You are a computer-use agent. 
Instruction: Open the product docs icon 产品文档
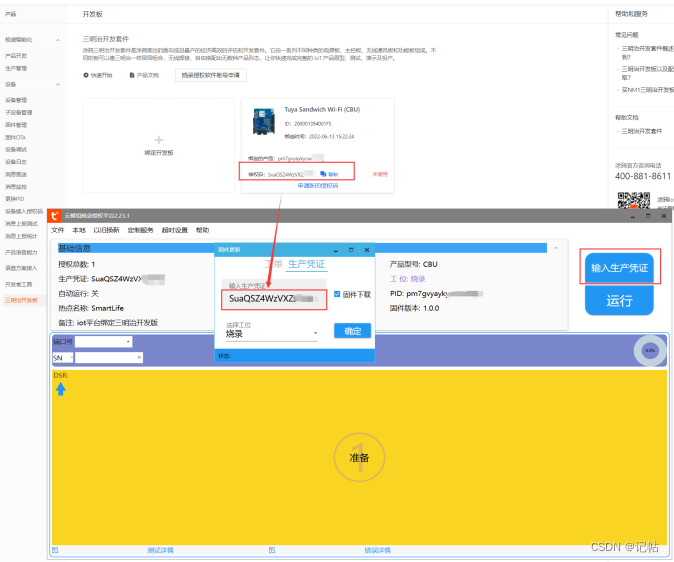(132, 75)
